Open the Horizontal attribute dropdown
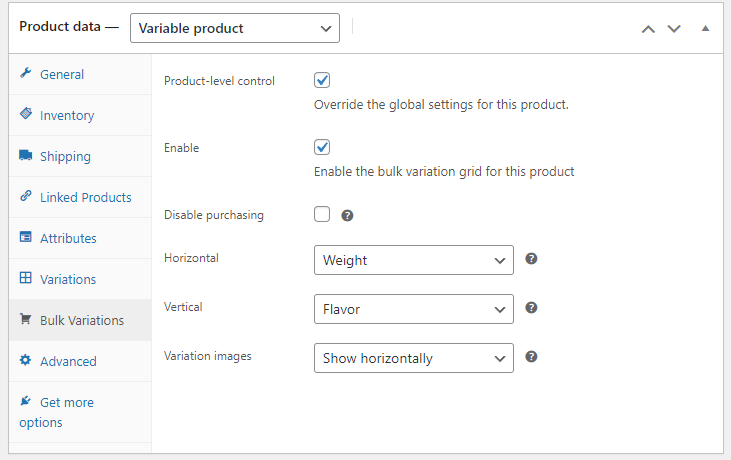 coord(413,260)
